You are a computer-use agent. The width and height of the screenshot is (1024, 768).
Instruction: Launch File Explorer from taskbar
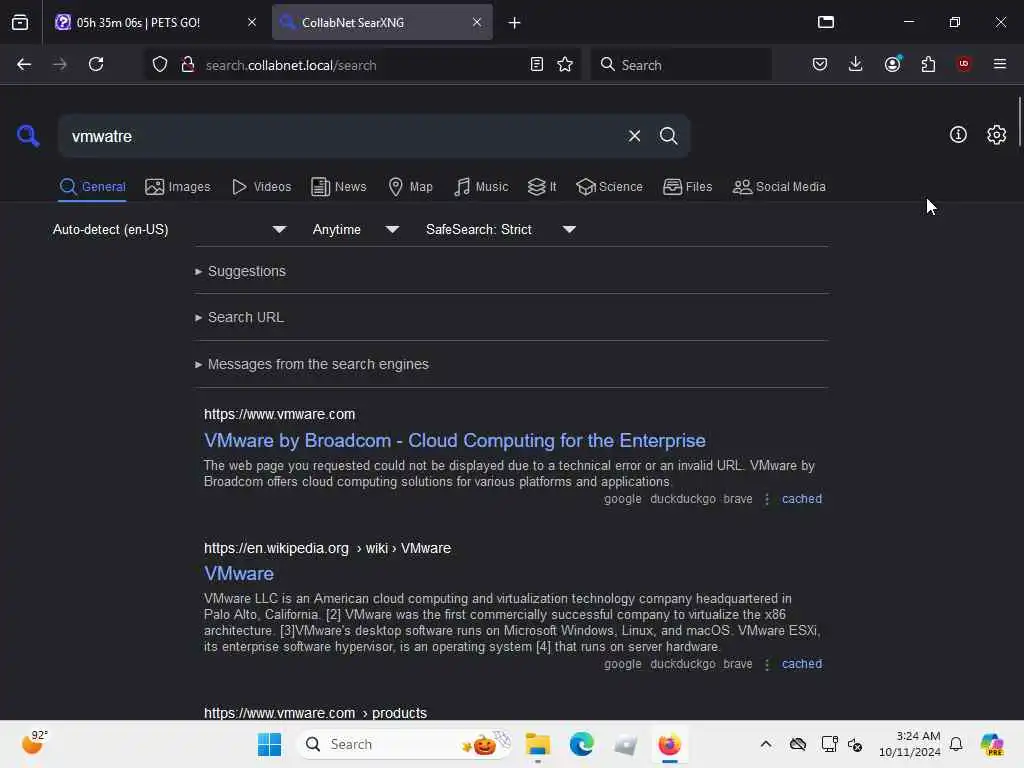pos(537,744)
